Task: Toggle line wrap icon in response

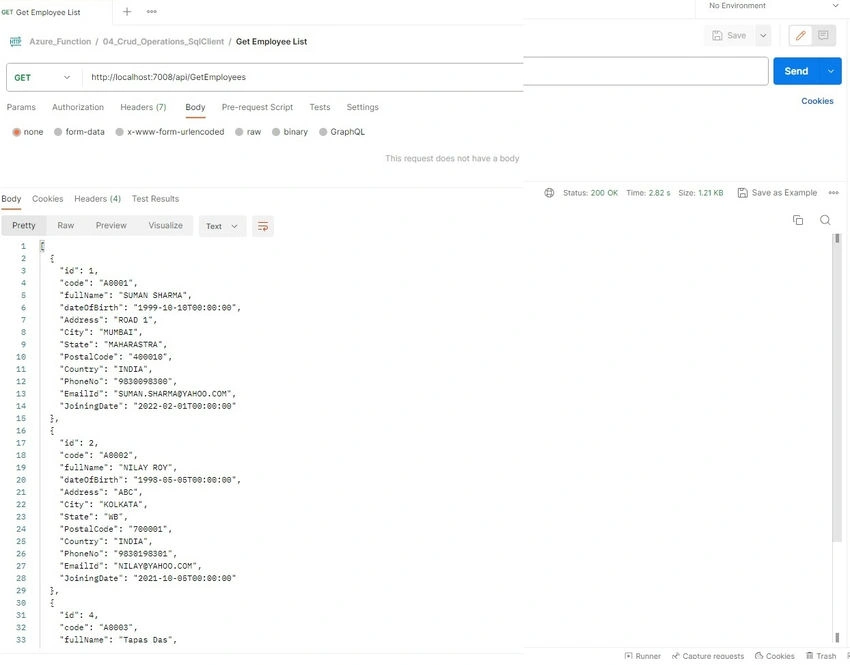Action: coord(263,226)
